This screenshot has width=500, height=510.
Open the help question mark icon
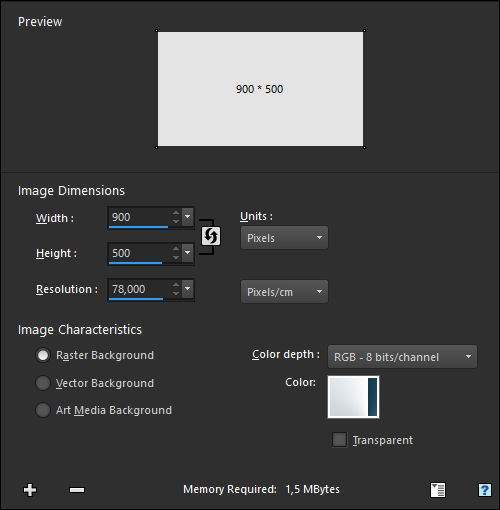tap(484, 490)
